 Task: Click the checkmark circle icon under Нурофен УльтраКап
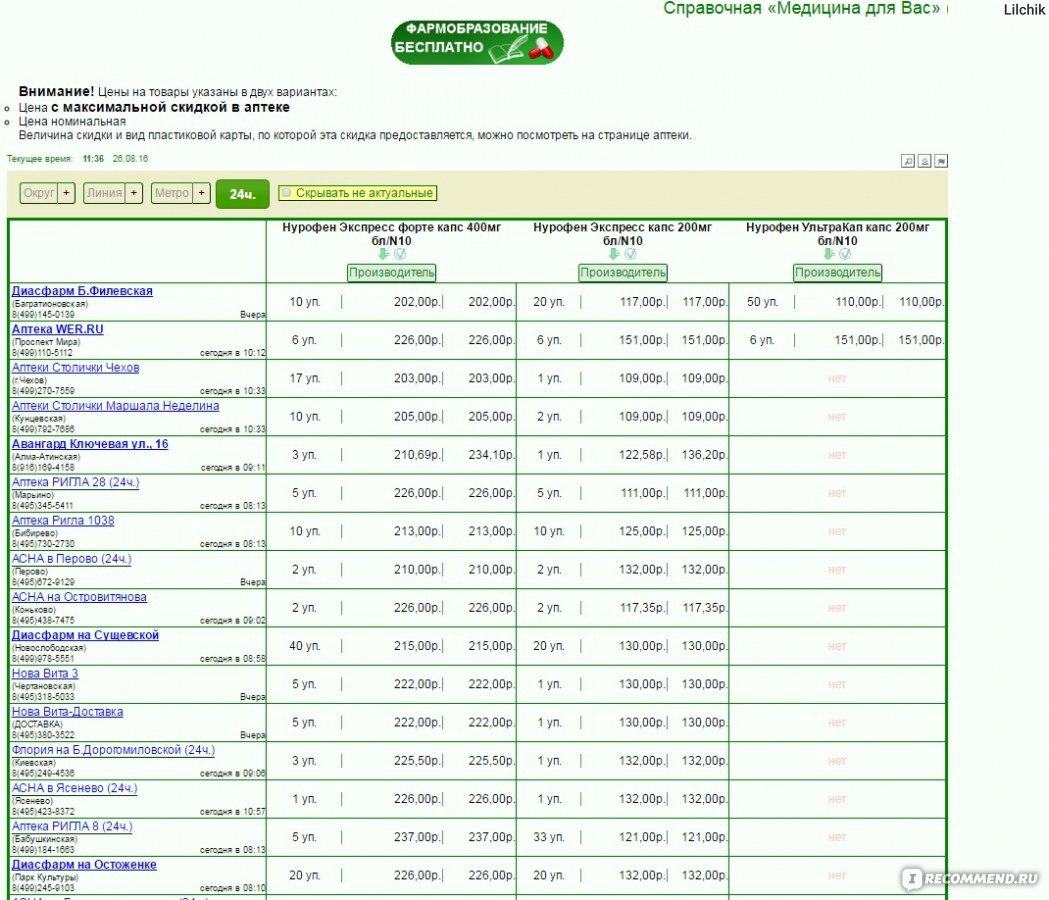(845, 254)
